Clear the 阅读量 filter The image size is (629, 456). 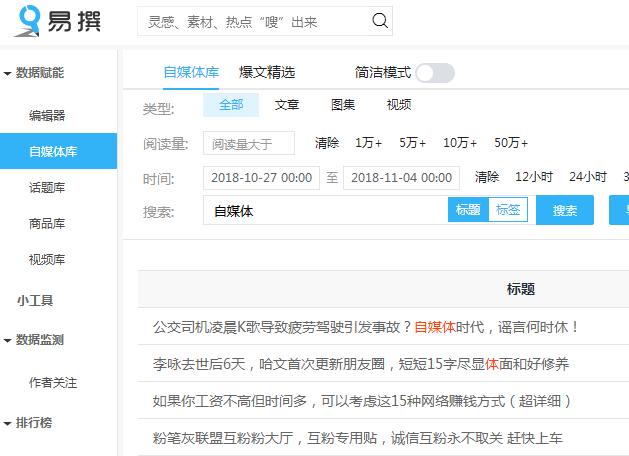327,143
